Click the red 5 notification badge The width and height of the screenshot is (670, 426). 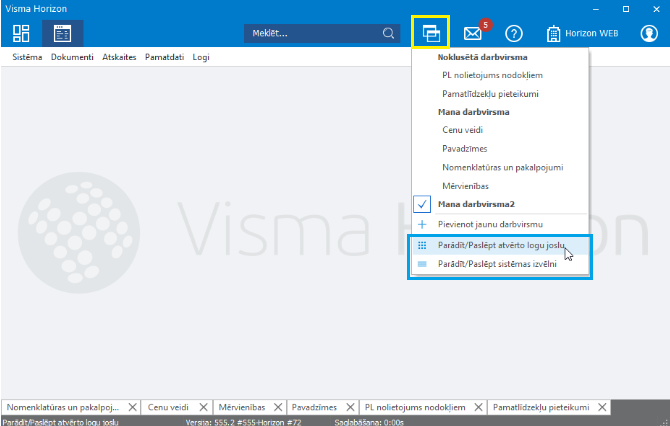tap(485, 25)
